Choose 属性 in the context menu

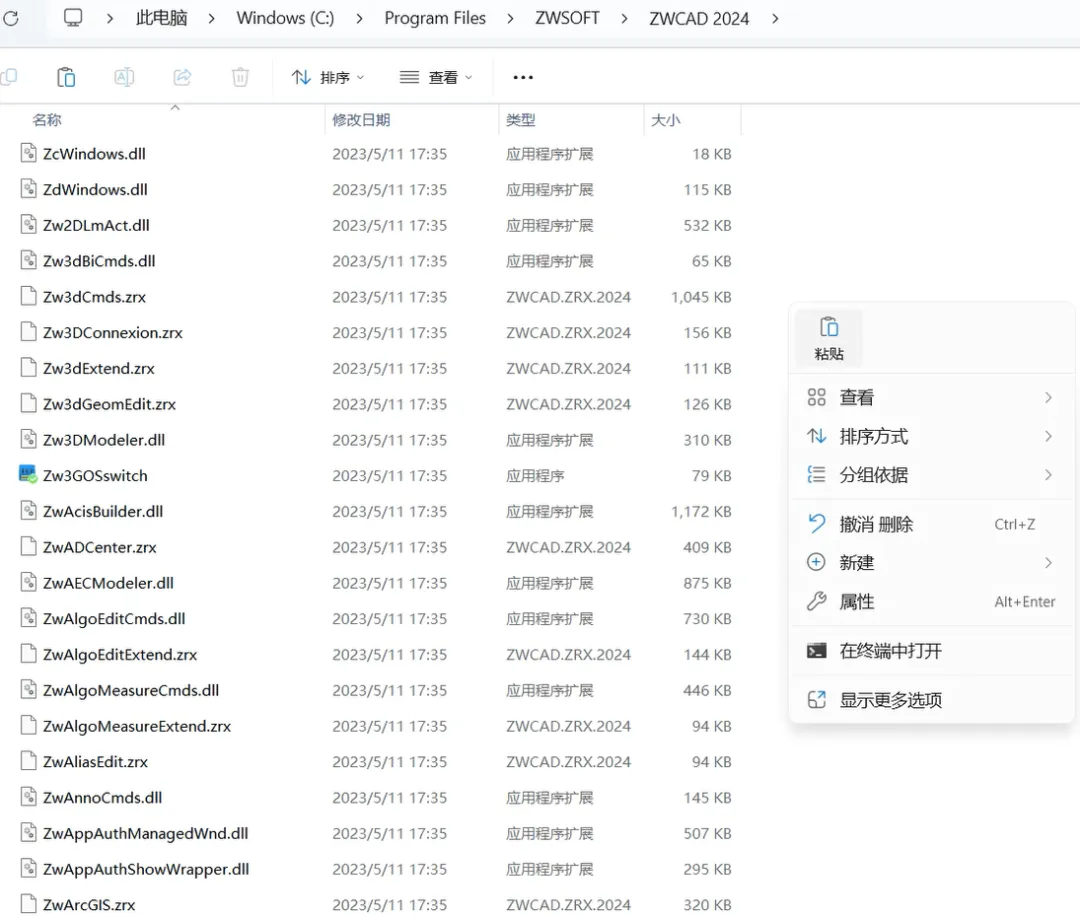point(931,601)
